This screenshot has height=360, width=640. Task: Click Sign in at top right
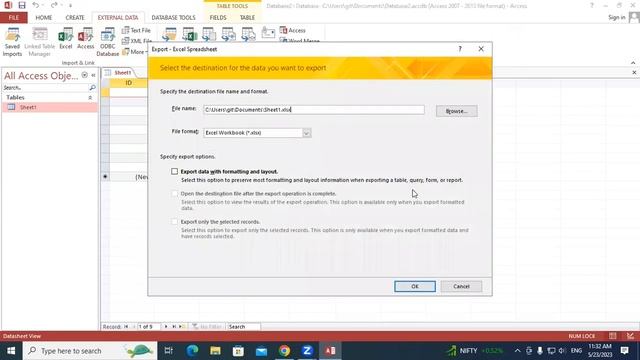(616, 18)
